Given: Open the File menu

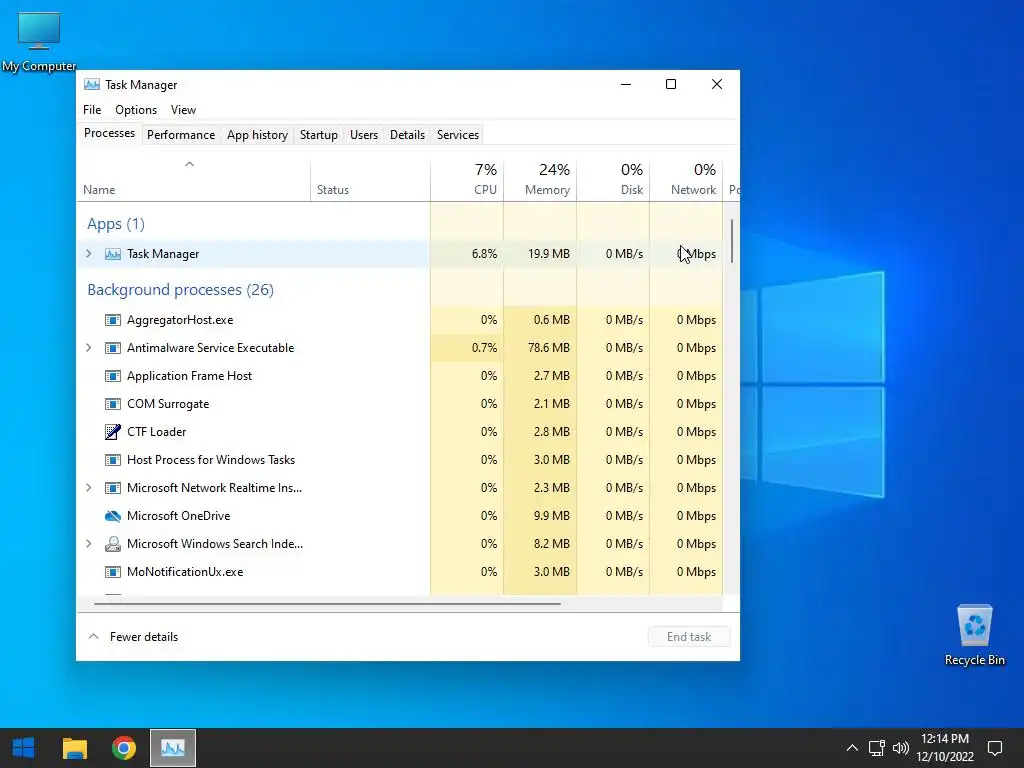Looking at the screenshot, I should tap(92, 110).
